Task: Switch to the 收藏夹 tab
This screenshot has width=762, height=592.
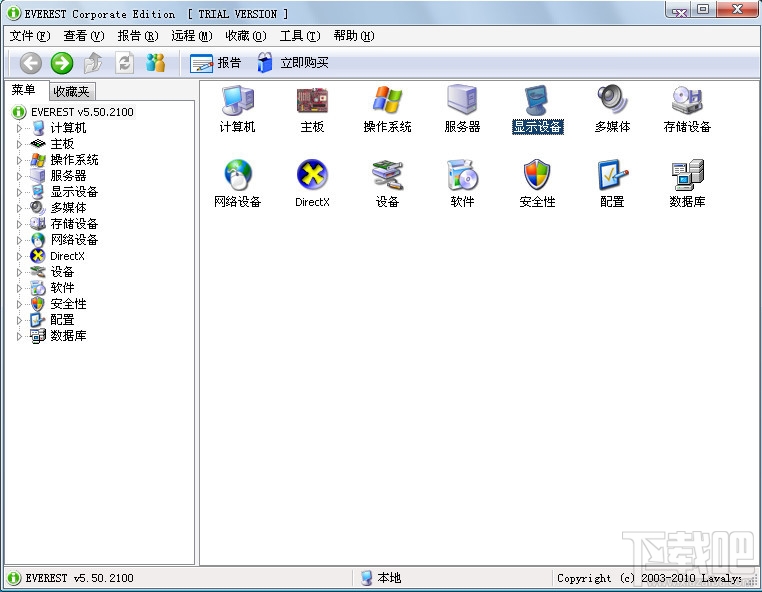Action: pos(71,91)
